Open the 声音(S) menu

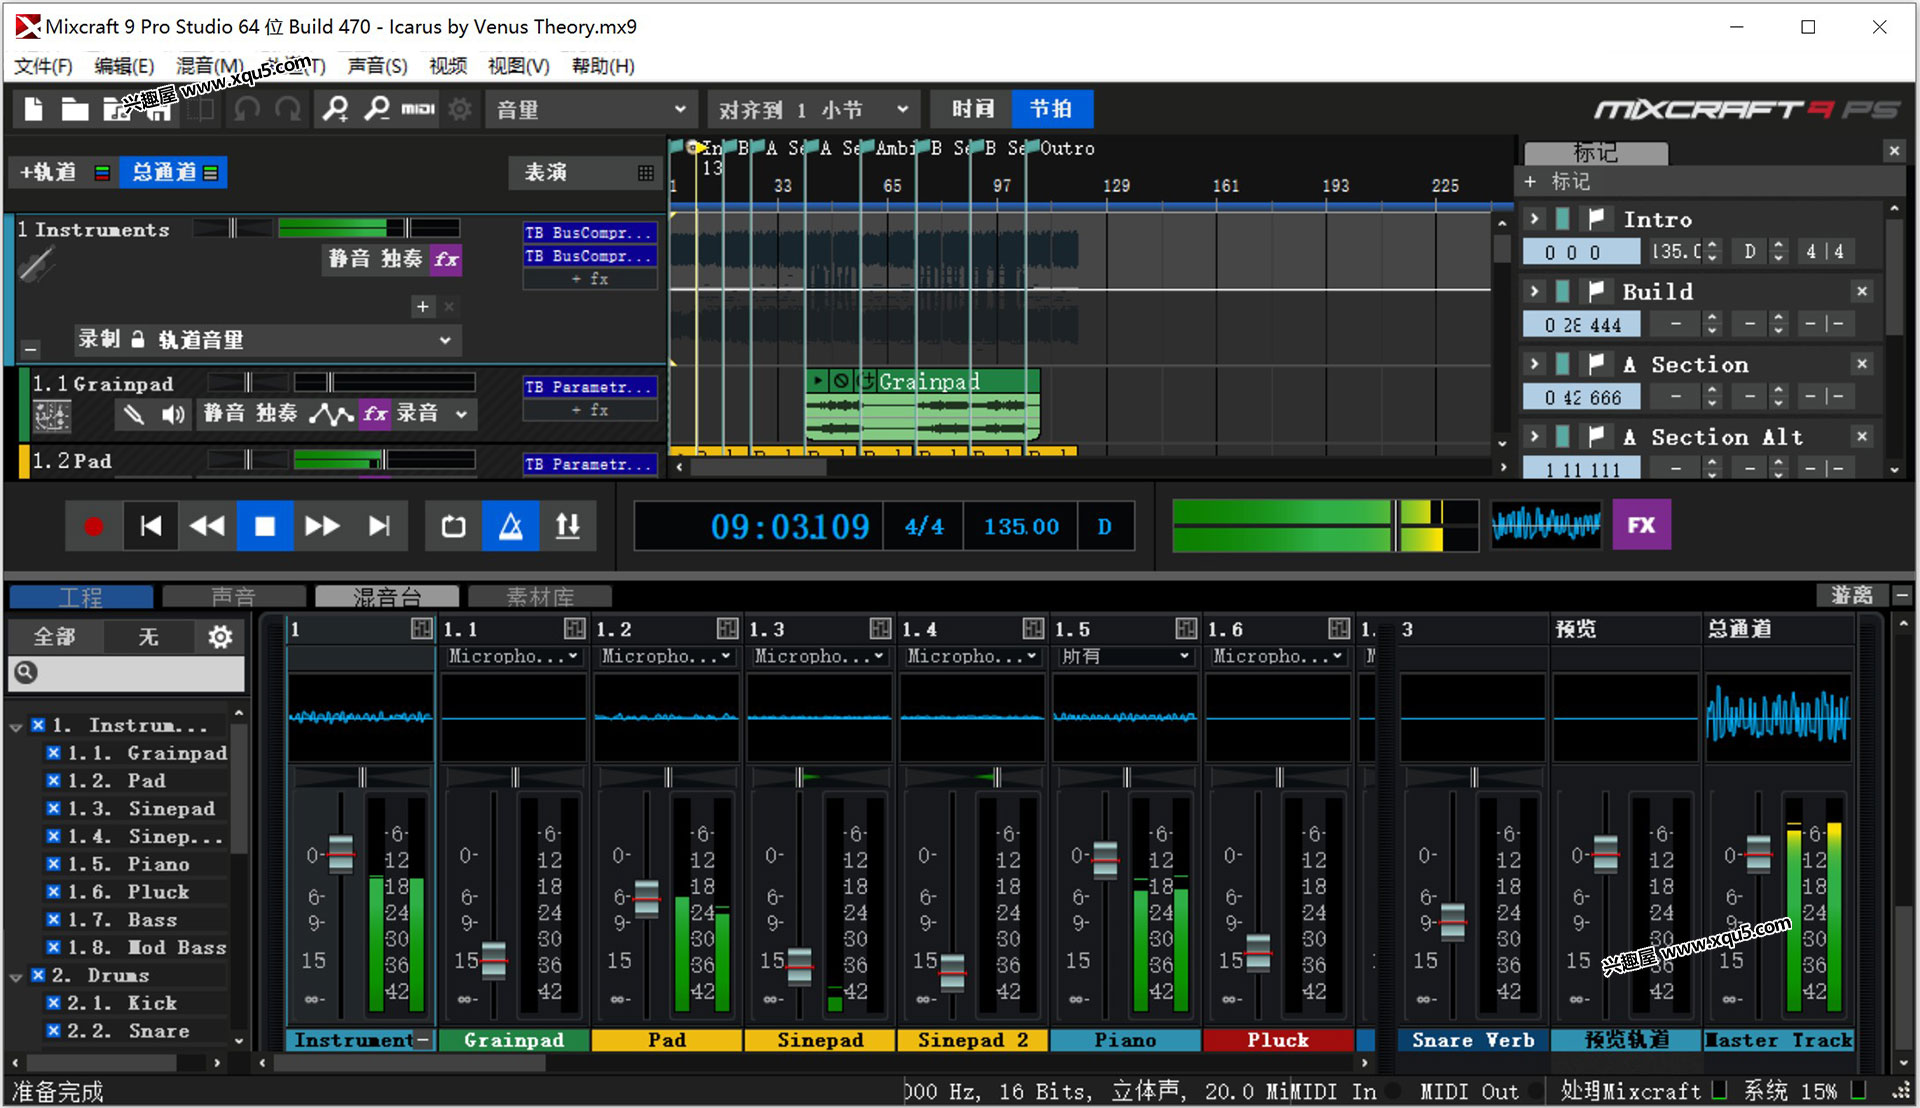pos(377,66)
